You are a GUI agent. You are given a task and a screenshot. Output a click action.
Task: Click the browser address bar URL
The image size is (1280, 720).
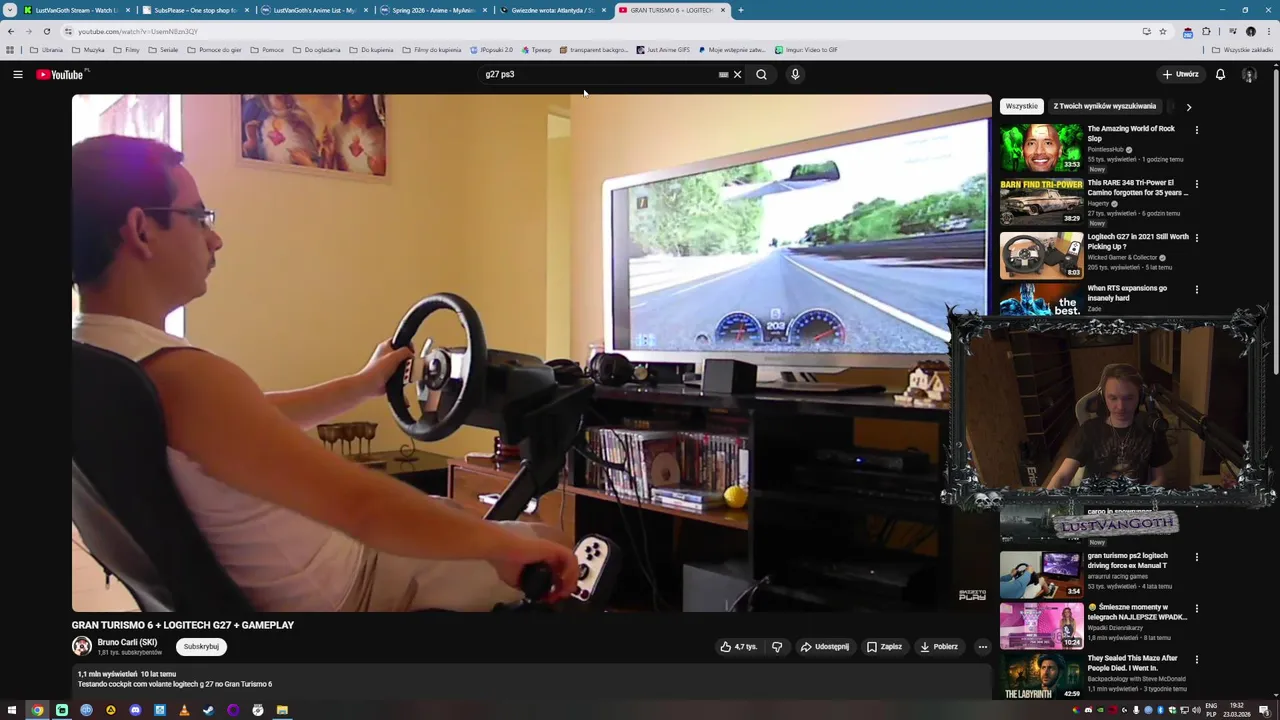pos(138,31)
